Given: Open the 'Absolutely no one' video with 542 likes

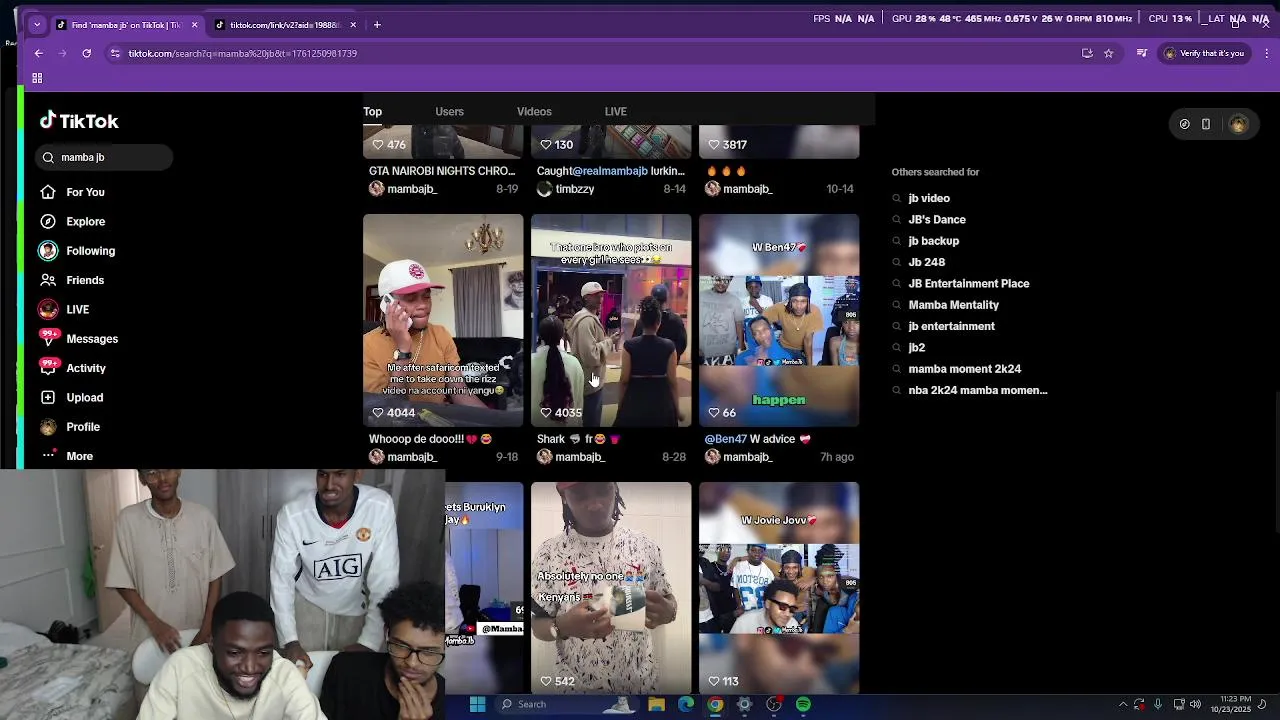Looking at the screenshot, I should click(x=611, y=588).
